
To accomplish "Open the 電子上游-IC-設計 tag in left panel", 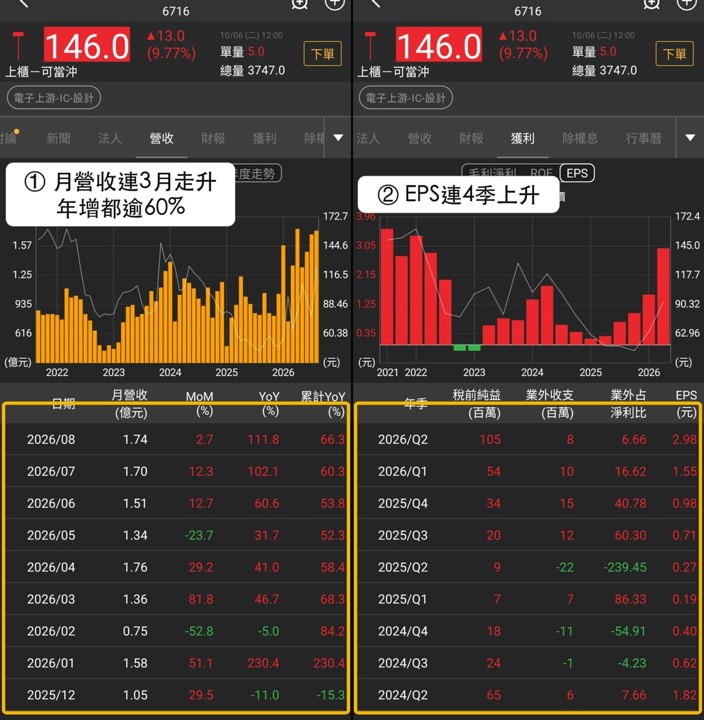I will 54,98.
